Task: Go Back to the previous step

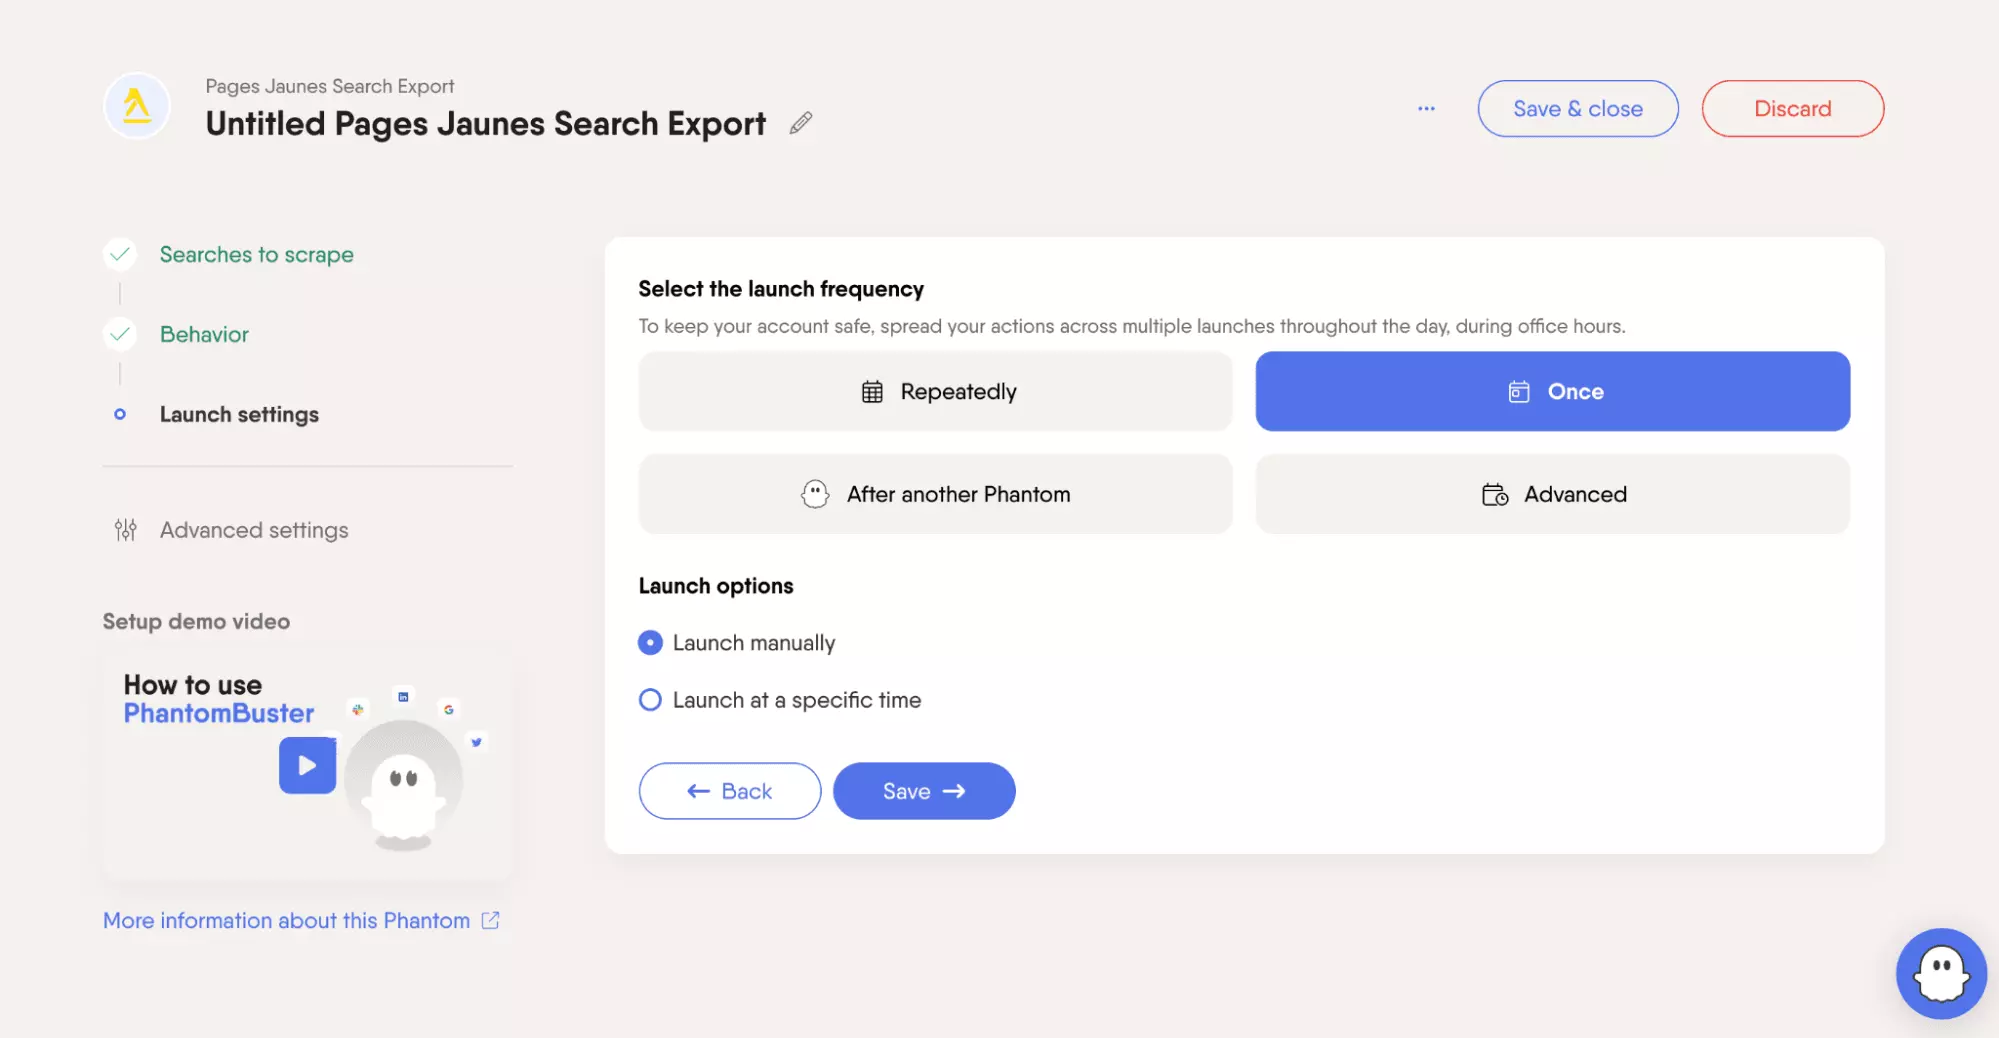Action: pos(729,791)
